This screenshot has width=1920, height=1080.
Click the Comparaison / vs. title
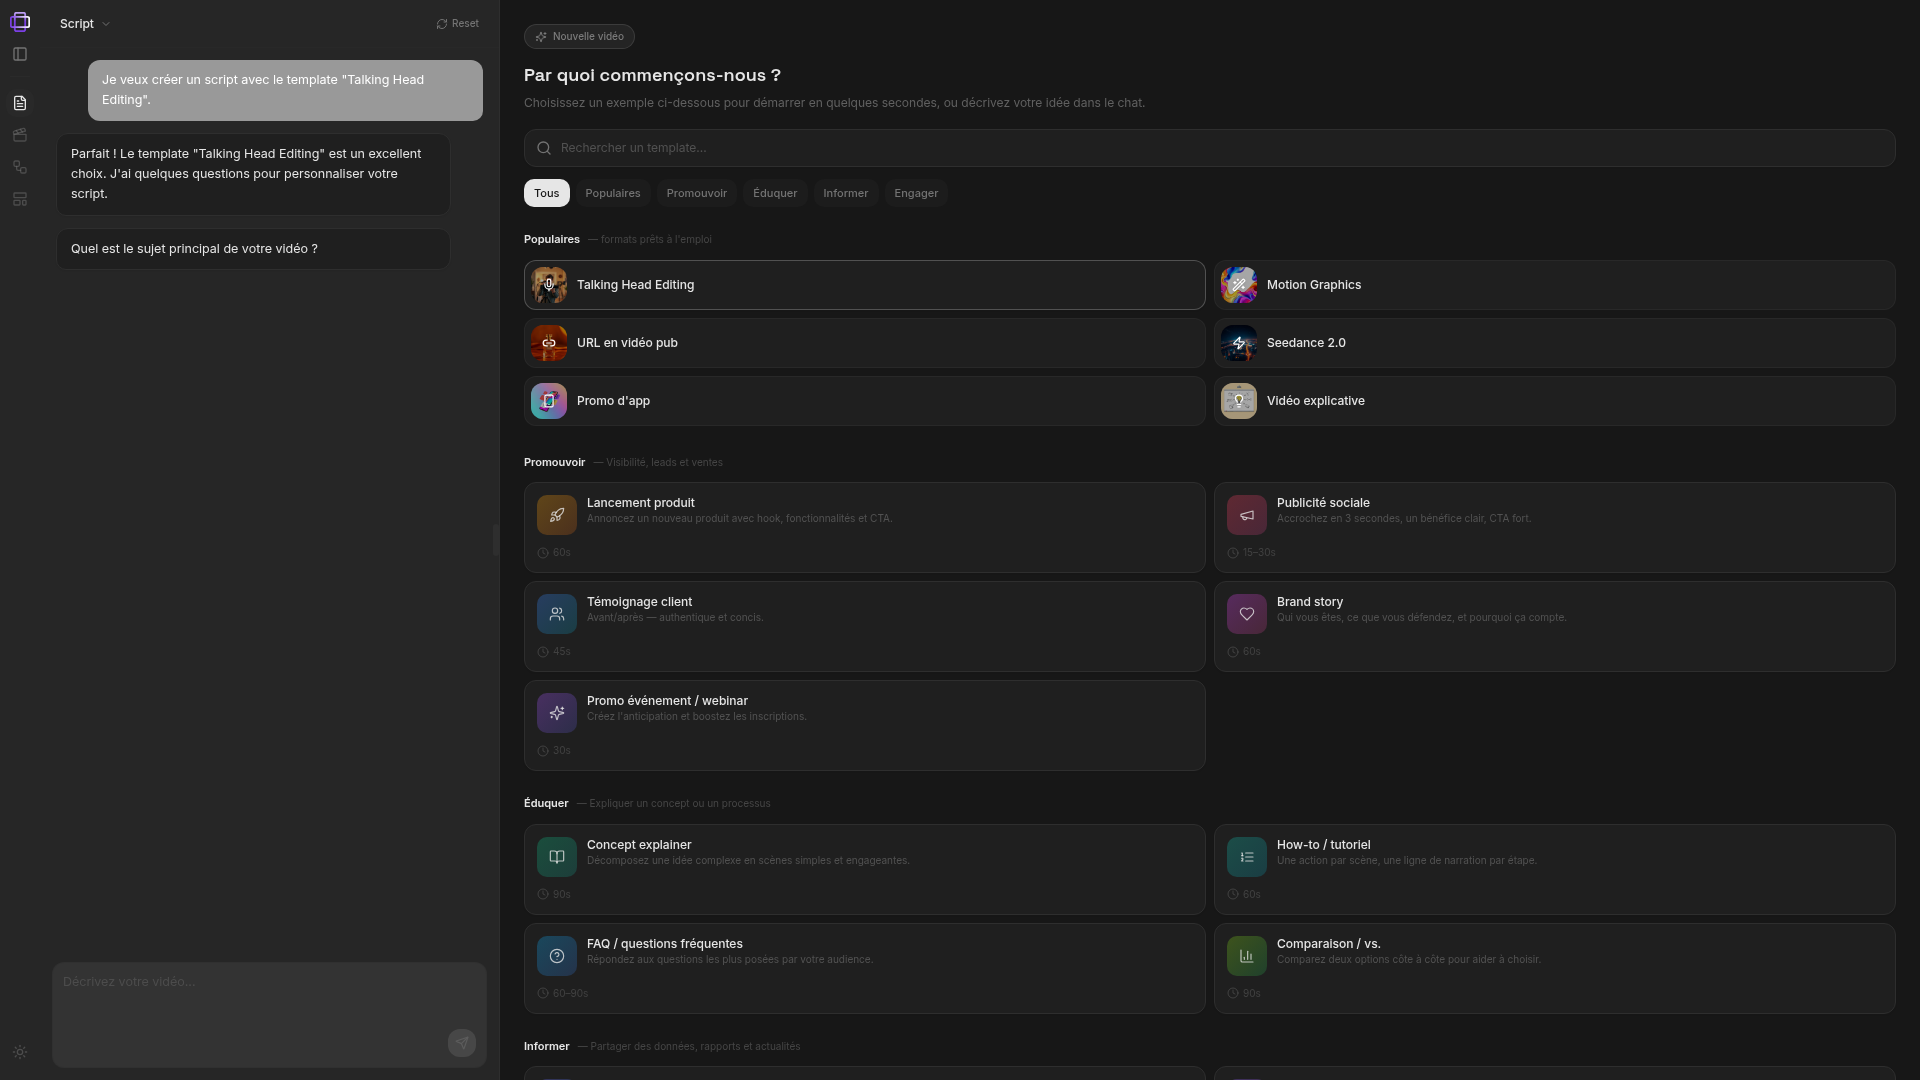pos(1329,944)
